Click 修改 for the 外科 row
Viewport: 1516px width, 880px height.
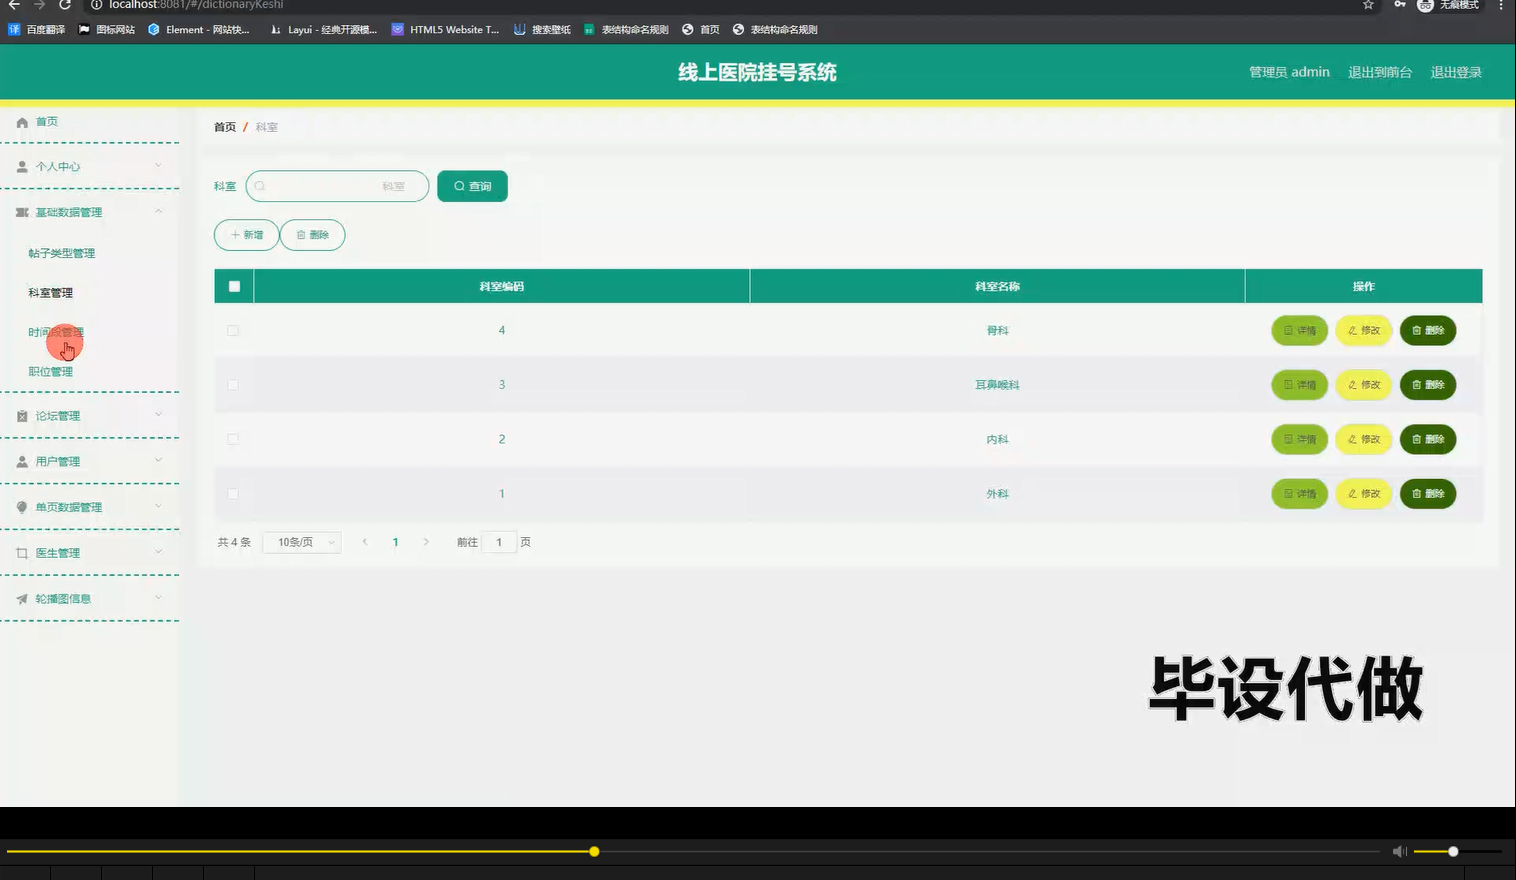pyautogui.click(x=1364, y=494)
